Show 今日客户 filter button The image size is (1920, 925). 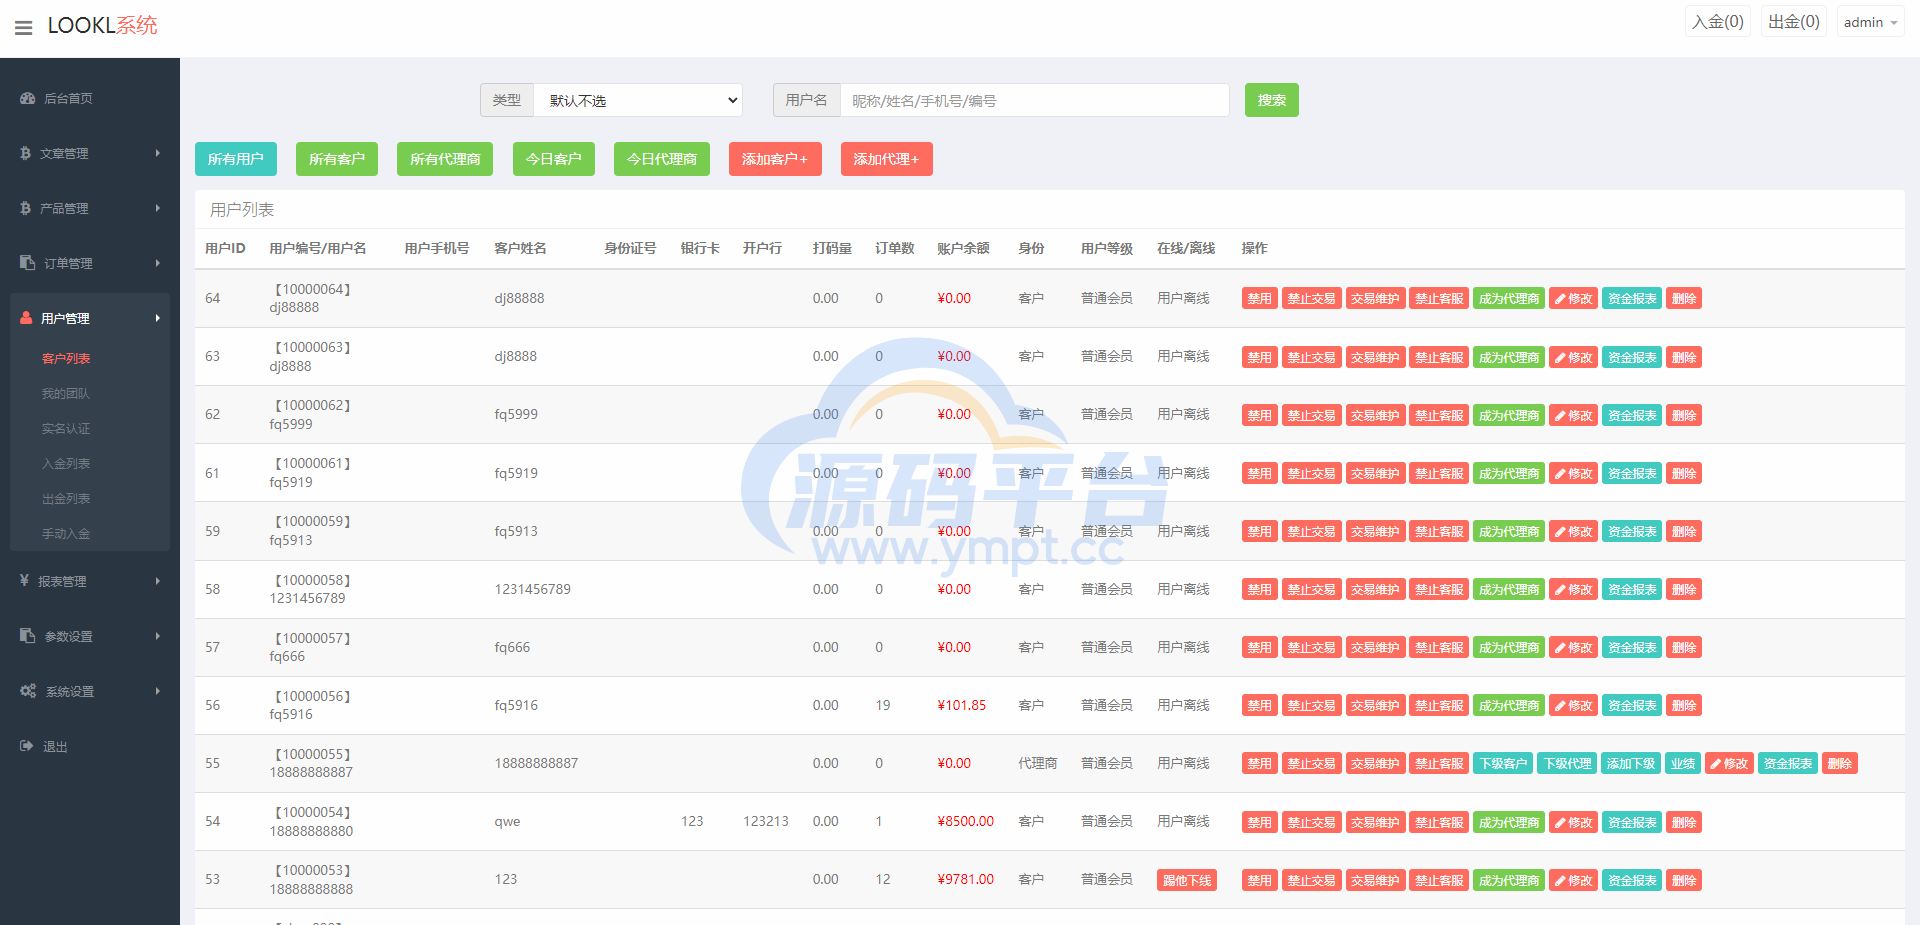click(x=554, y=159)
